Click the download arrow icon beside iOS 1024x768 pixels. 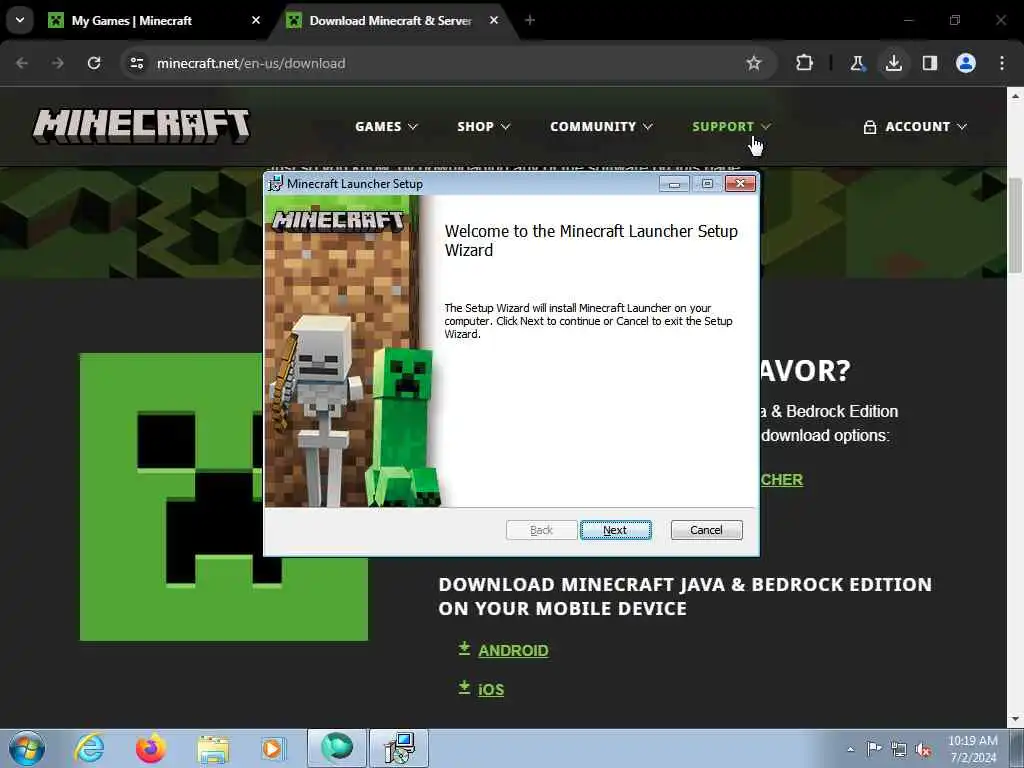tap(464, 687)
